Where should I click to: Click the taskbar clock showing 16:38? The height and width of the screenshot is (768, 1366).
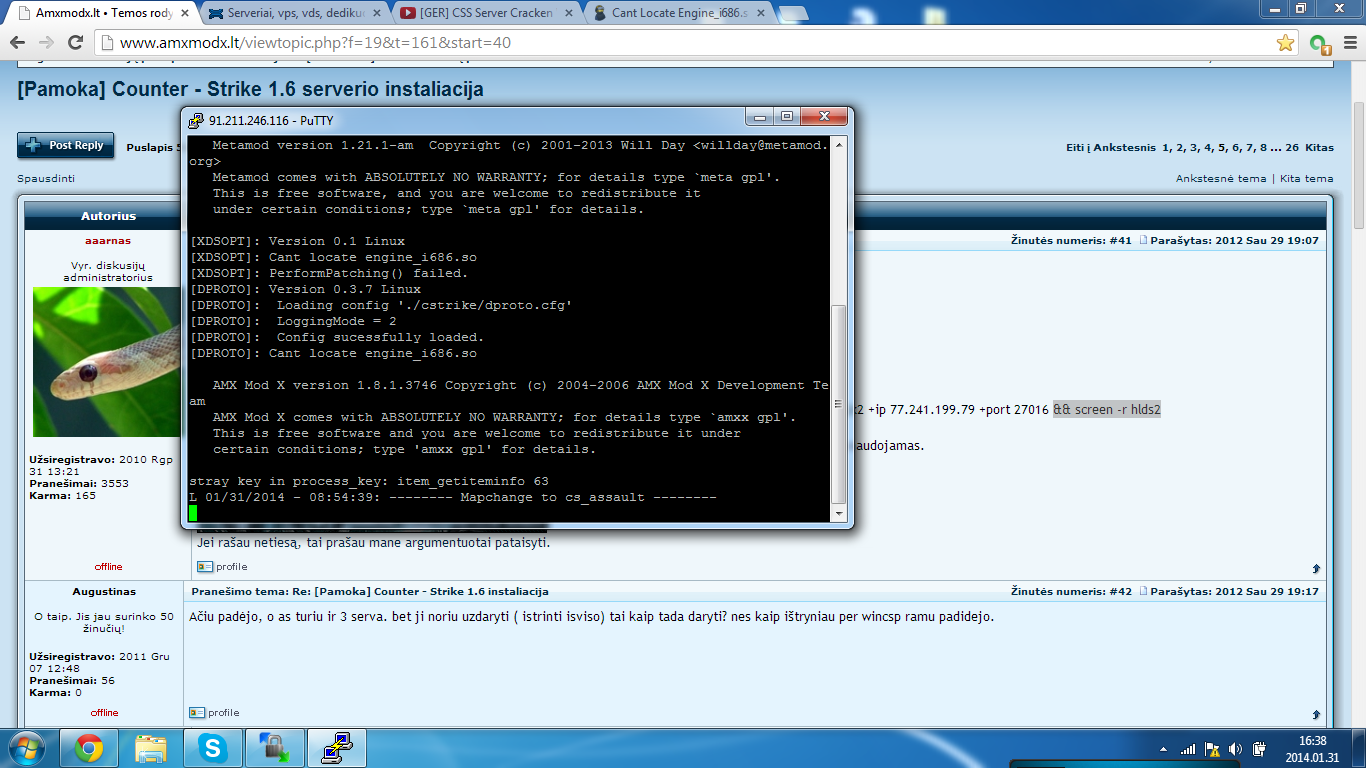pos(1312,749)
